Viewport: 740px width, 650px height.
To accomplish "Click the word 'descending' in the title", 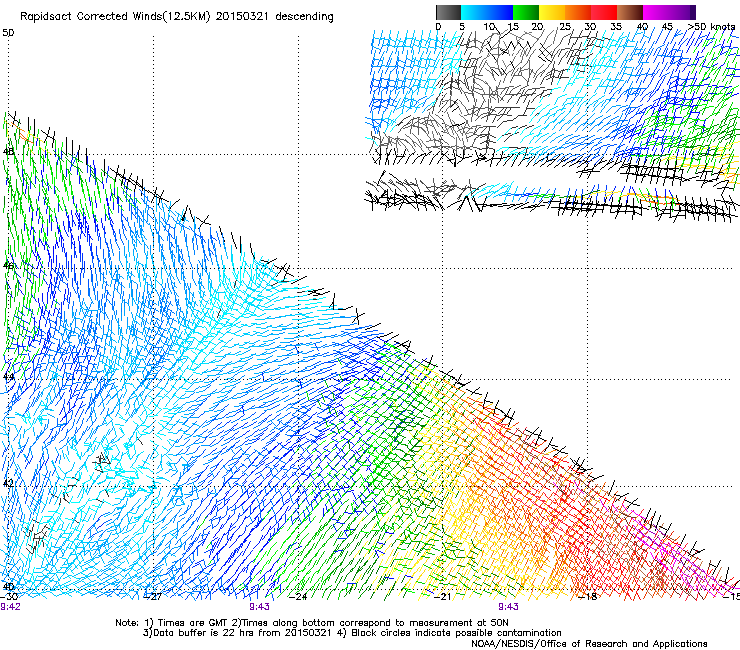I will click(x=304, y=17).
